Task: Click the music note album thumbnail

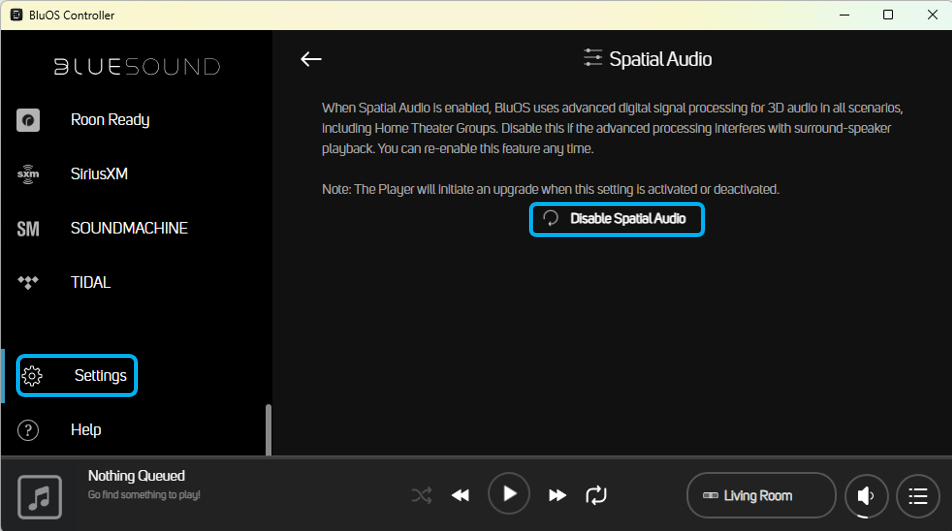Action: [x=40, y=496]
